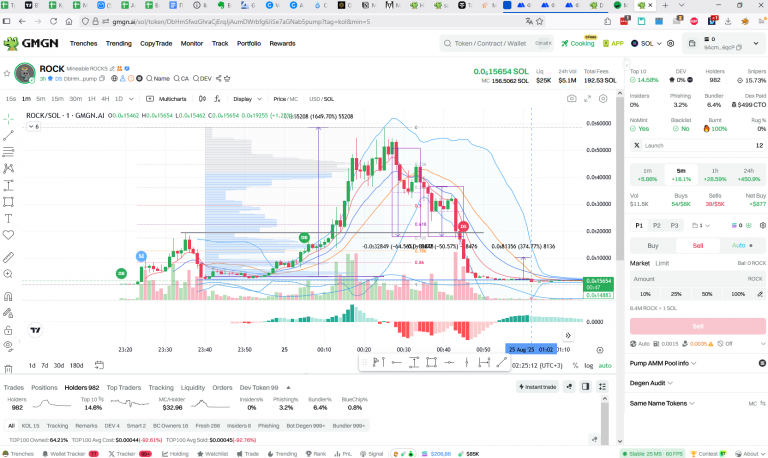The width and height of the screenshot is (768, 458).
Task: Switch chart to 15s timeframe
Action: tap(11, 98)
